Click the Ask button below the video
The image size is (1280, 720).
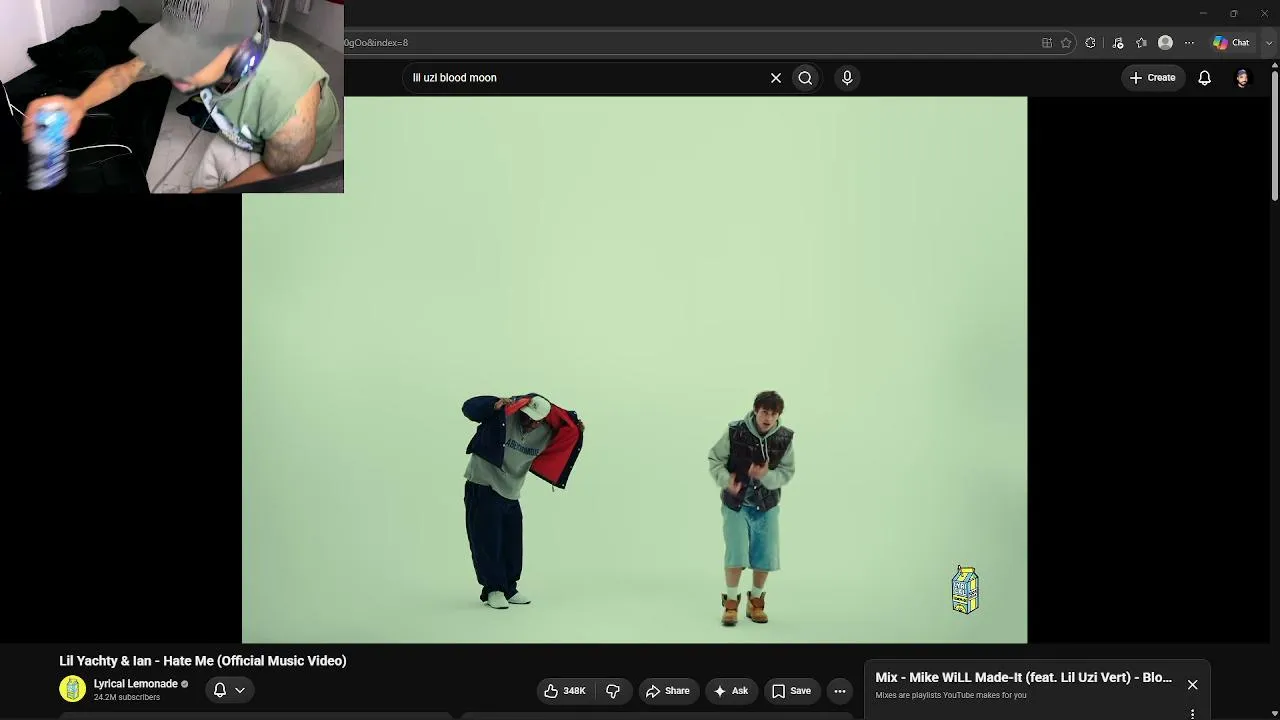730,691
